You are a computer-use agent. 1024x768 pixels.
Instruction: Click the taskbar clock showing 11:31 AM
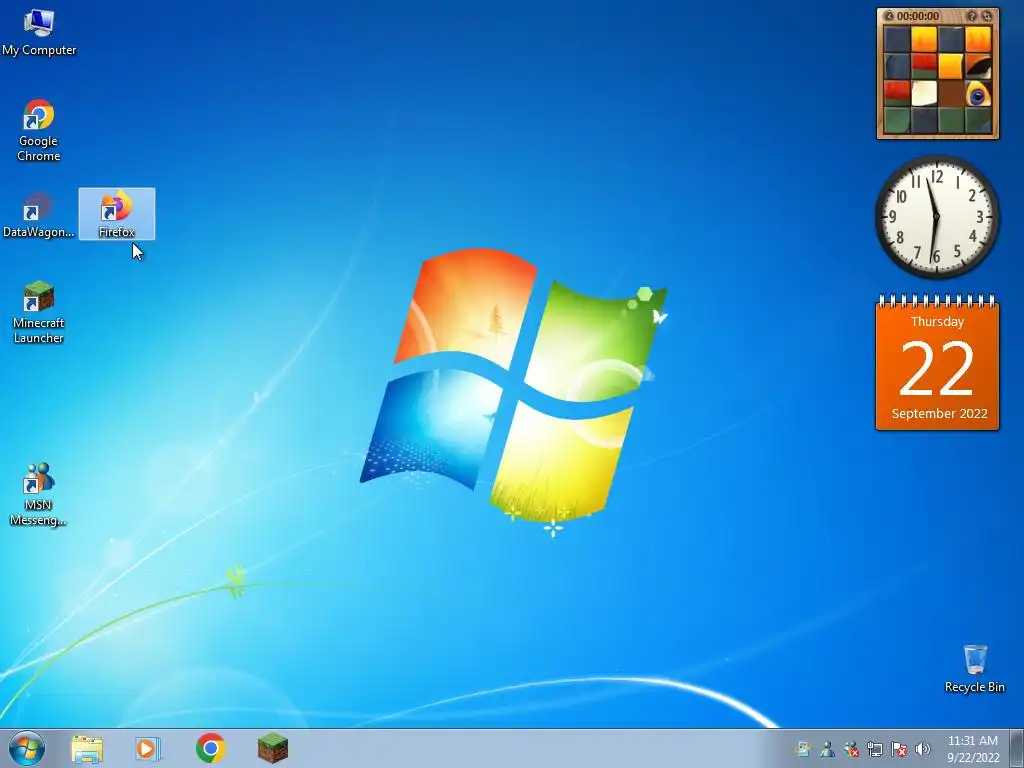pos(973,749)
